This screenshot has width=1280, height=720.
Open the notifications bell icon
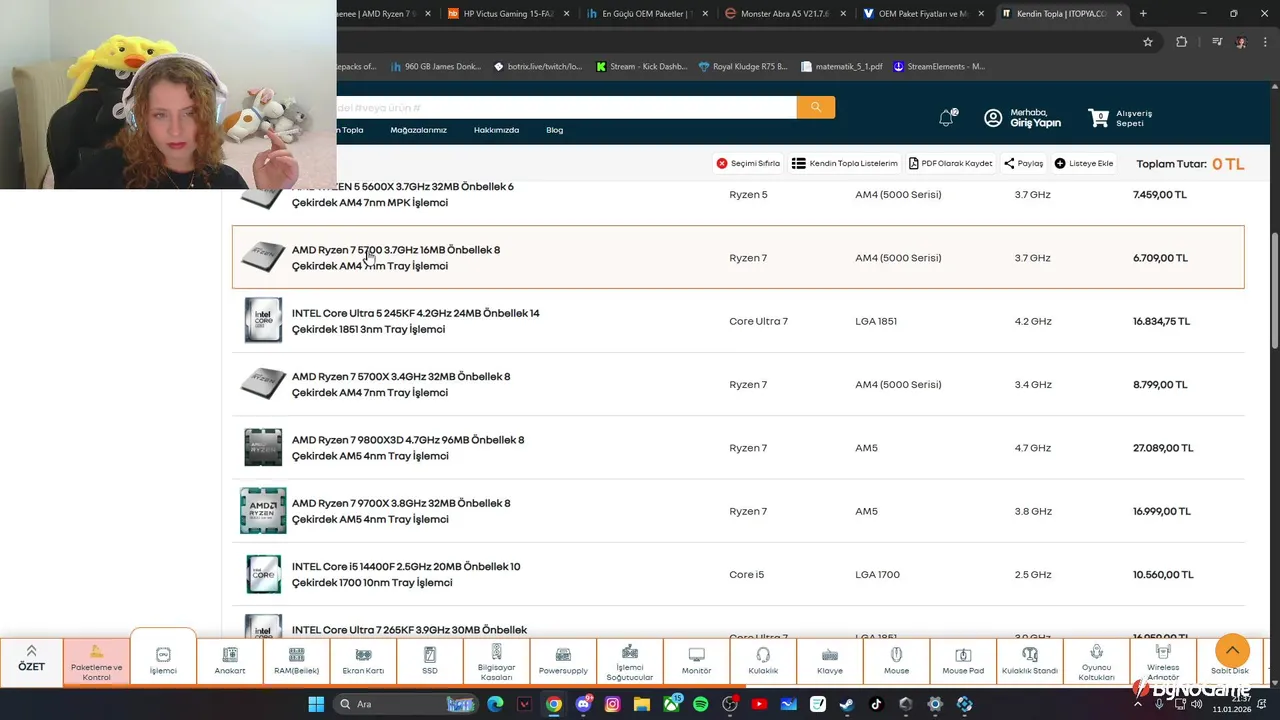946,118
